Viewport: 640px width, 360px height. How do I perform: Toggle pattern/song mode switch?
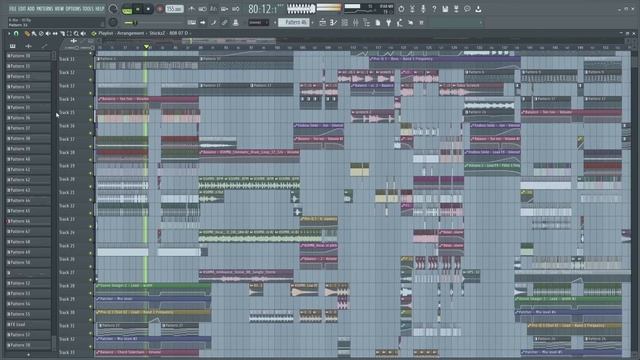[127, 9]
